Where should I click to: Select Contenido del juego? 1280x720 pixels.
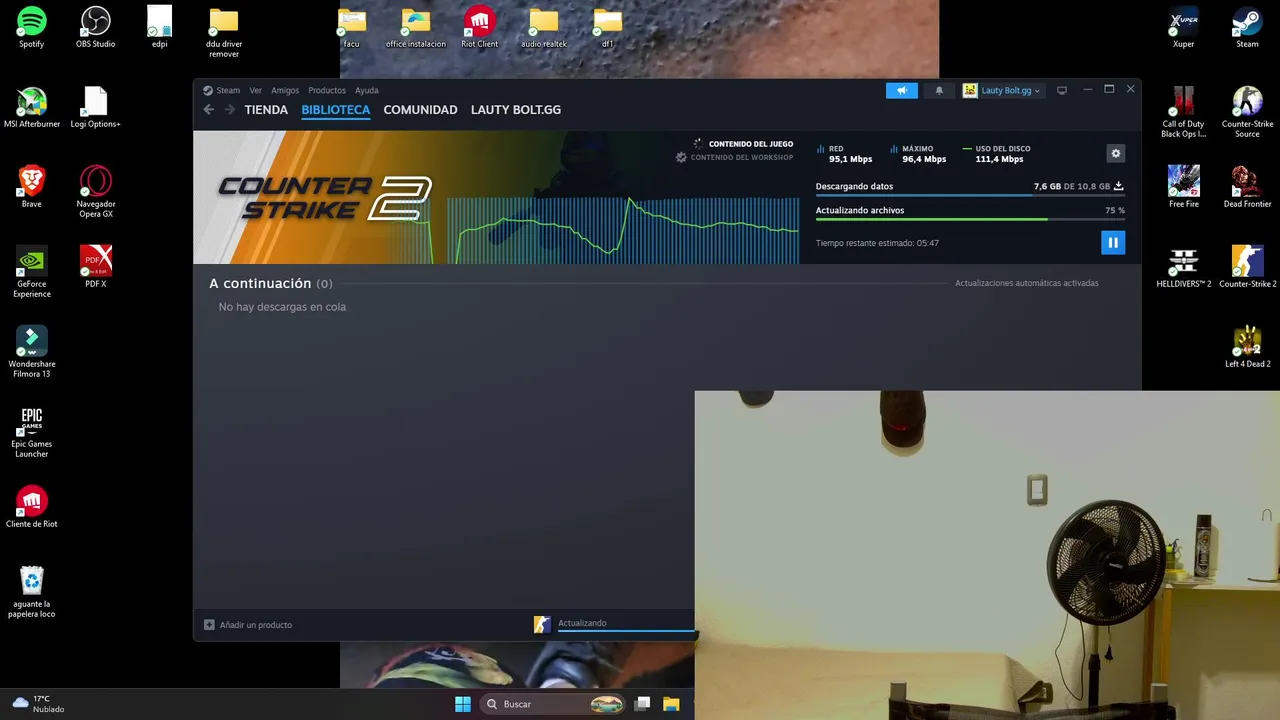(x=743, y=144)
